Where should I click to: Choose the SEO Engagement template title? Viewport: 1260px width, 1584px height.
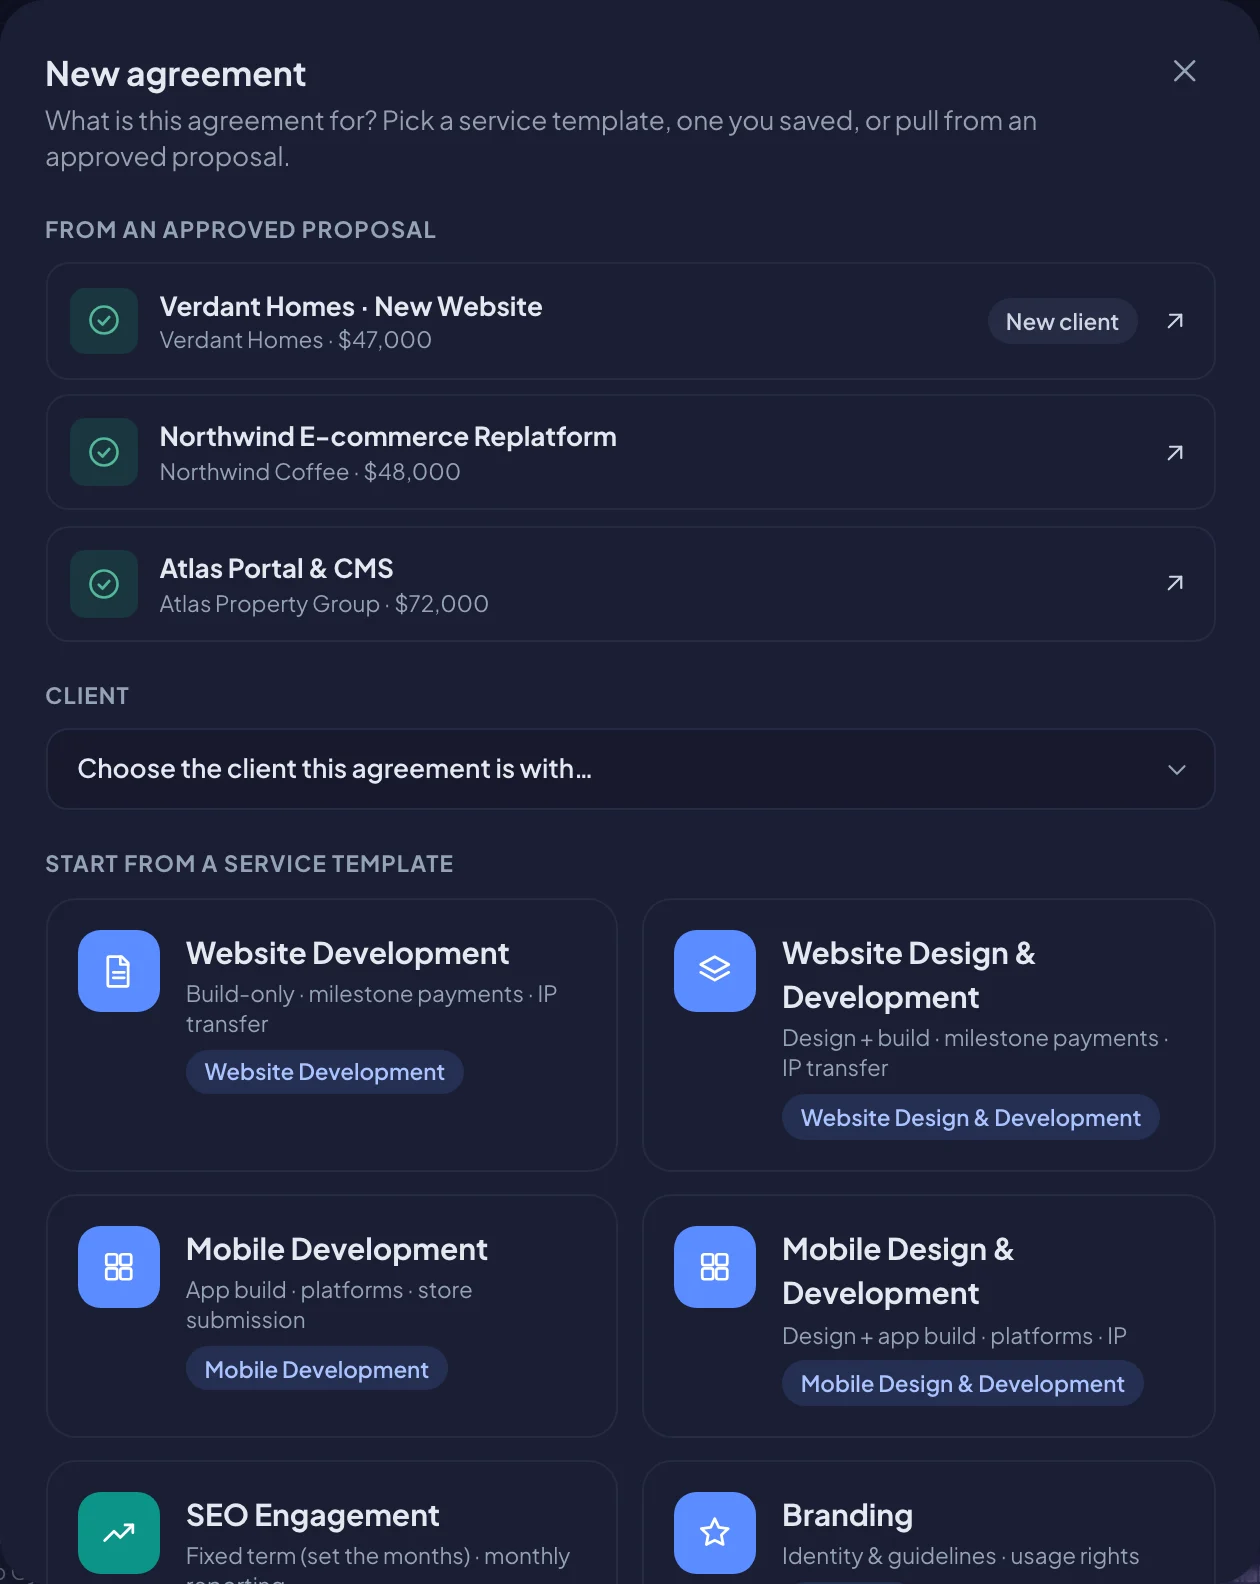coord(312,1515)
